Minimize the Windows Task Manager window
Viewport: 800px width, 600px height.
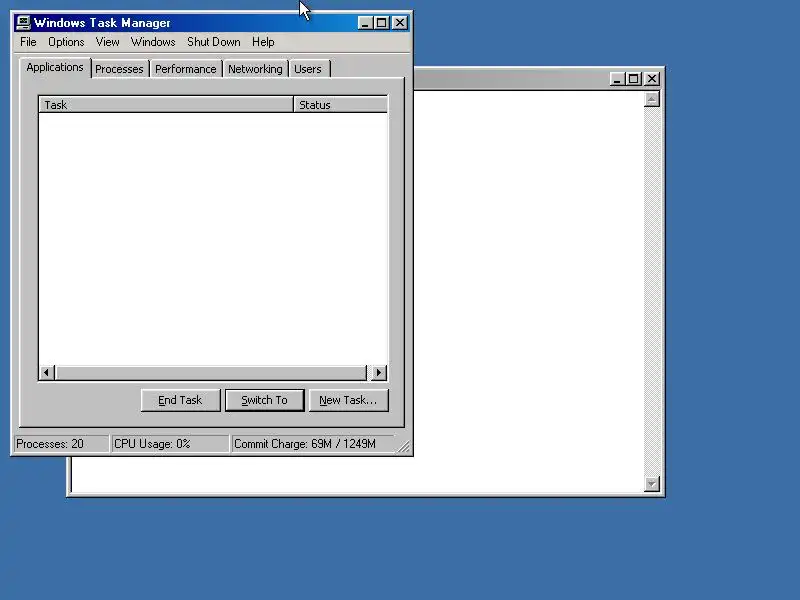[364, 23]
